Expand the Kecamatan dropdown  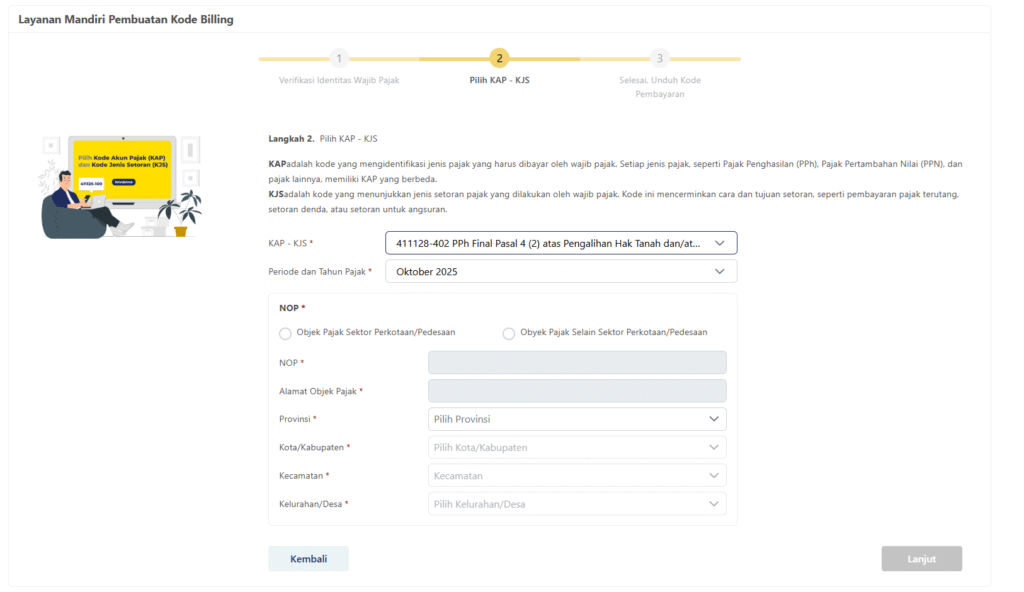pos(576,476)
